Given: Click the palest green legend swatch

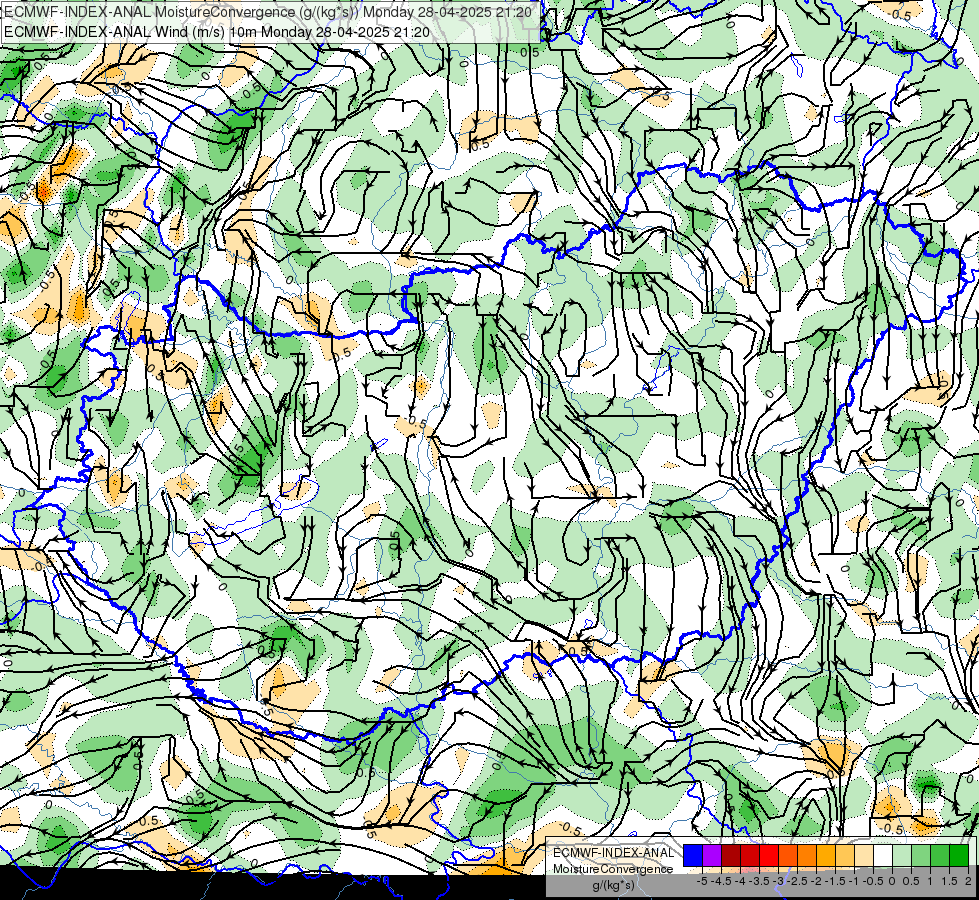Looking at the screenshot, I should [x=902, y=855].
